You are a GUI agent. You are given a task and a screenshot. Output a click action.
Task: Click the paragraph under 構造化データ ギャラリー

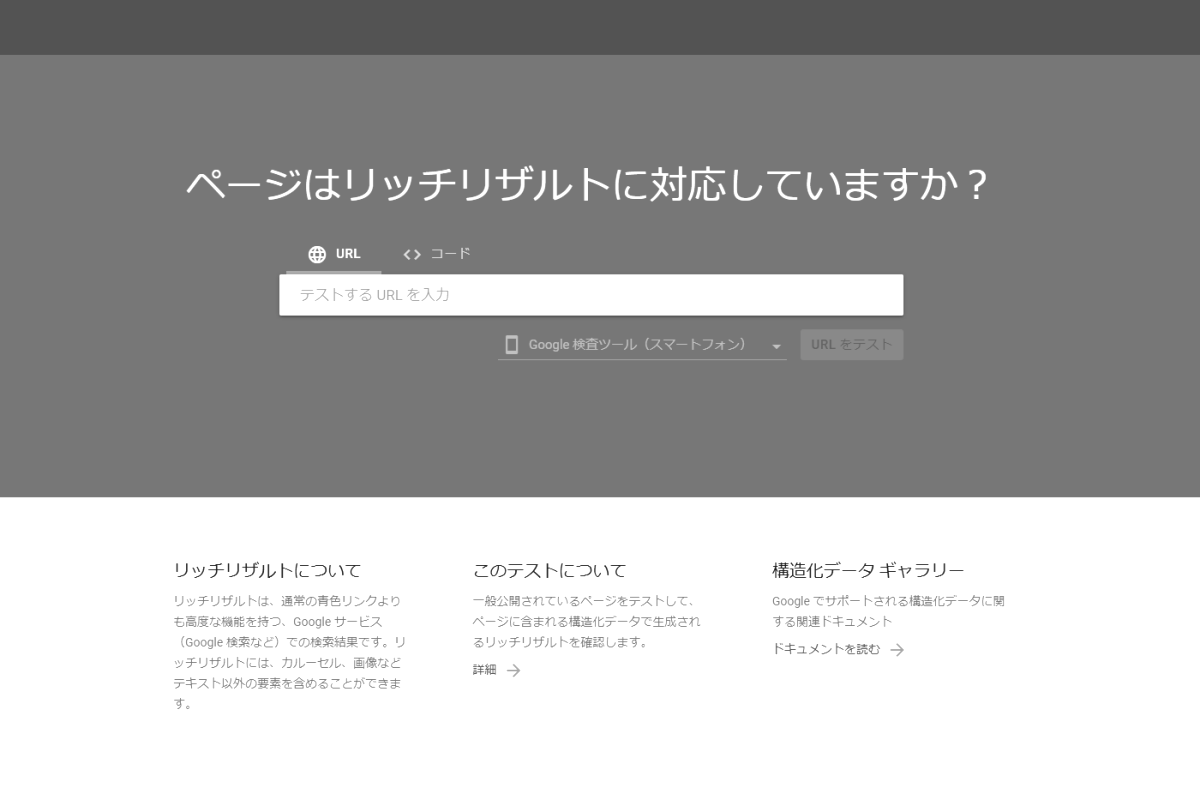(888, 611)
